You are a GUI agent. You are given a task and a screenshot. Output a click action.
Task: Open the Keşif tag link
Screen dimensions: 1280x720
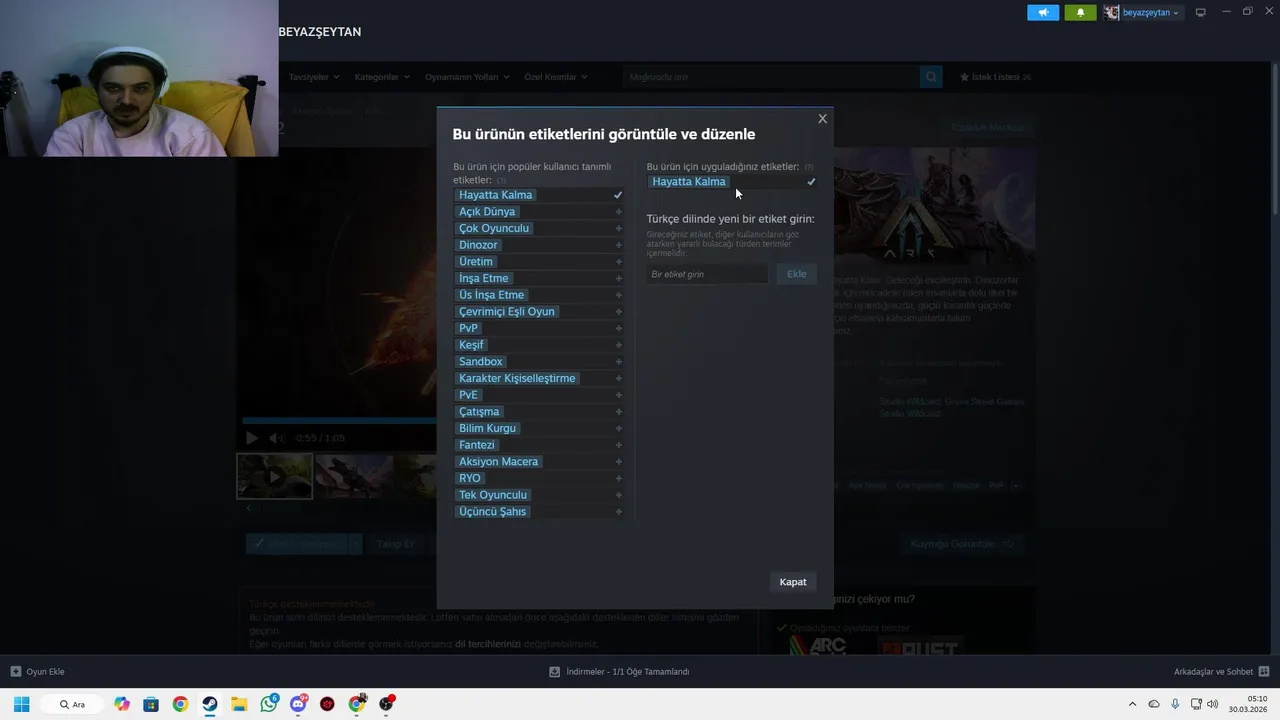point(471,345)
